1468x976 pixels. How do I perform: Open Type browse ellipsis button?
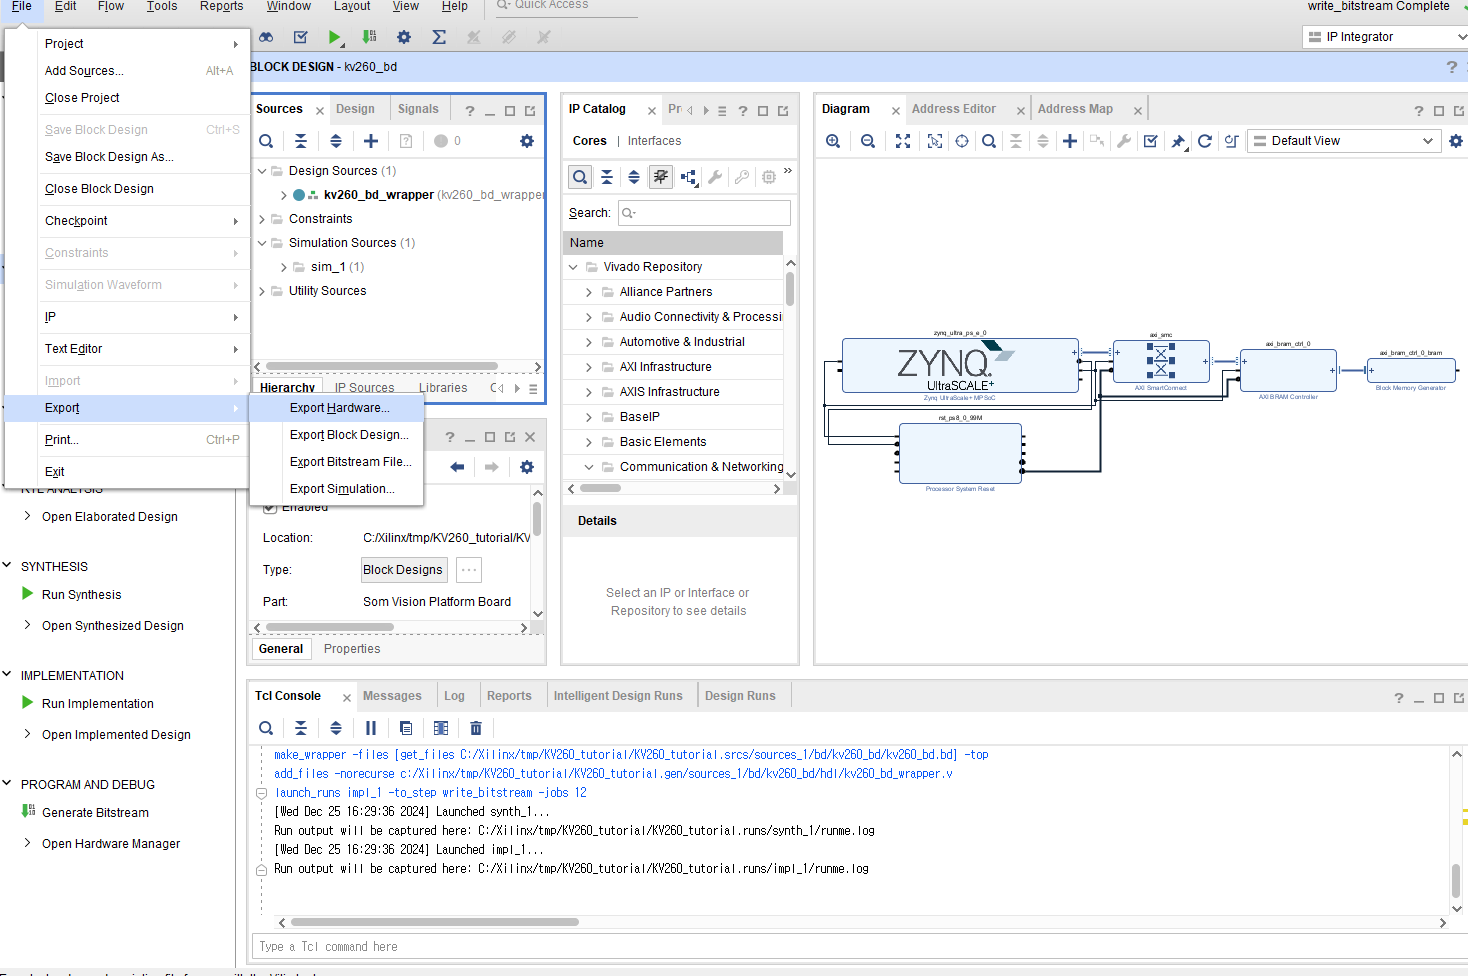[x=469, y=570]
